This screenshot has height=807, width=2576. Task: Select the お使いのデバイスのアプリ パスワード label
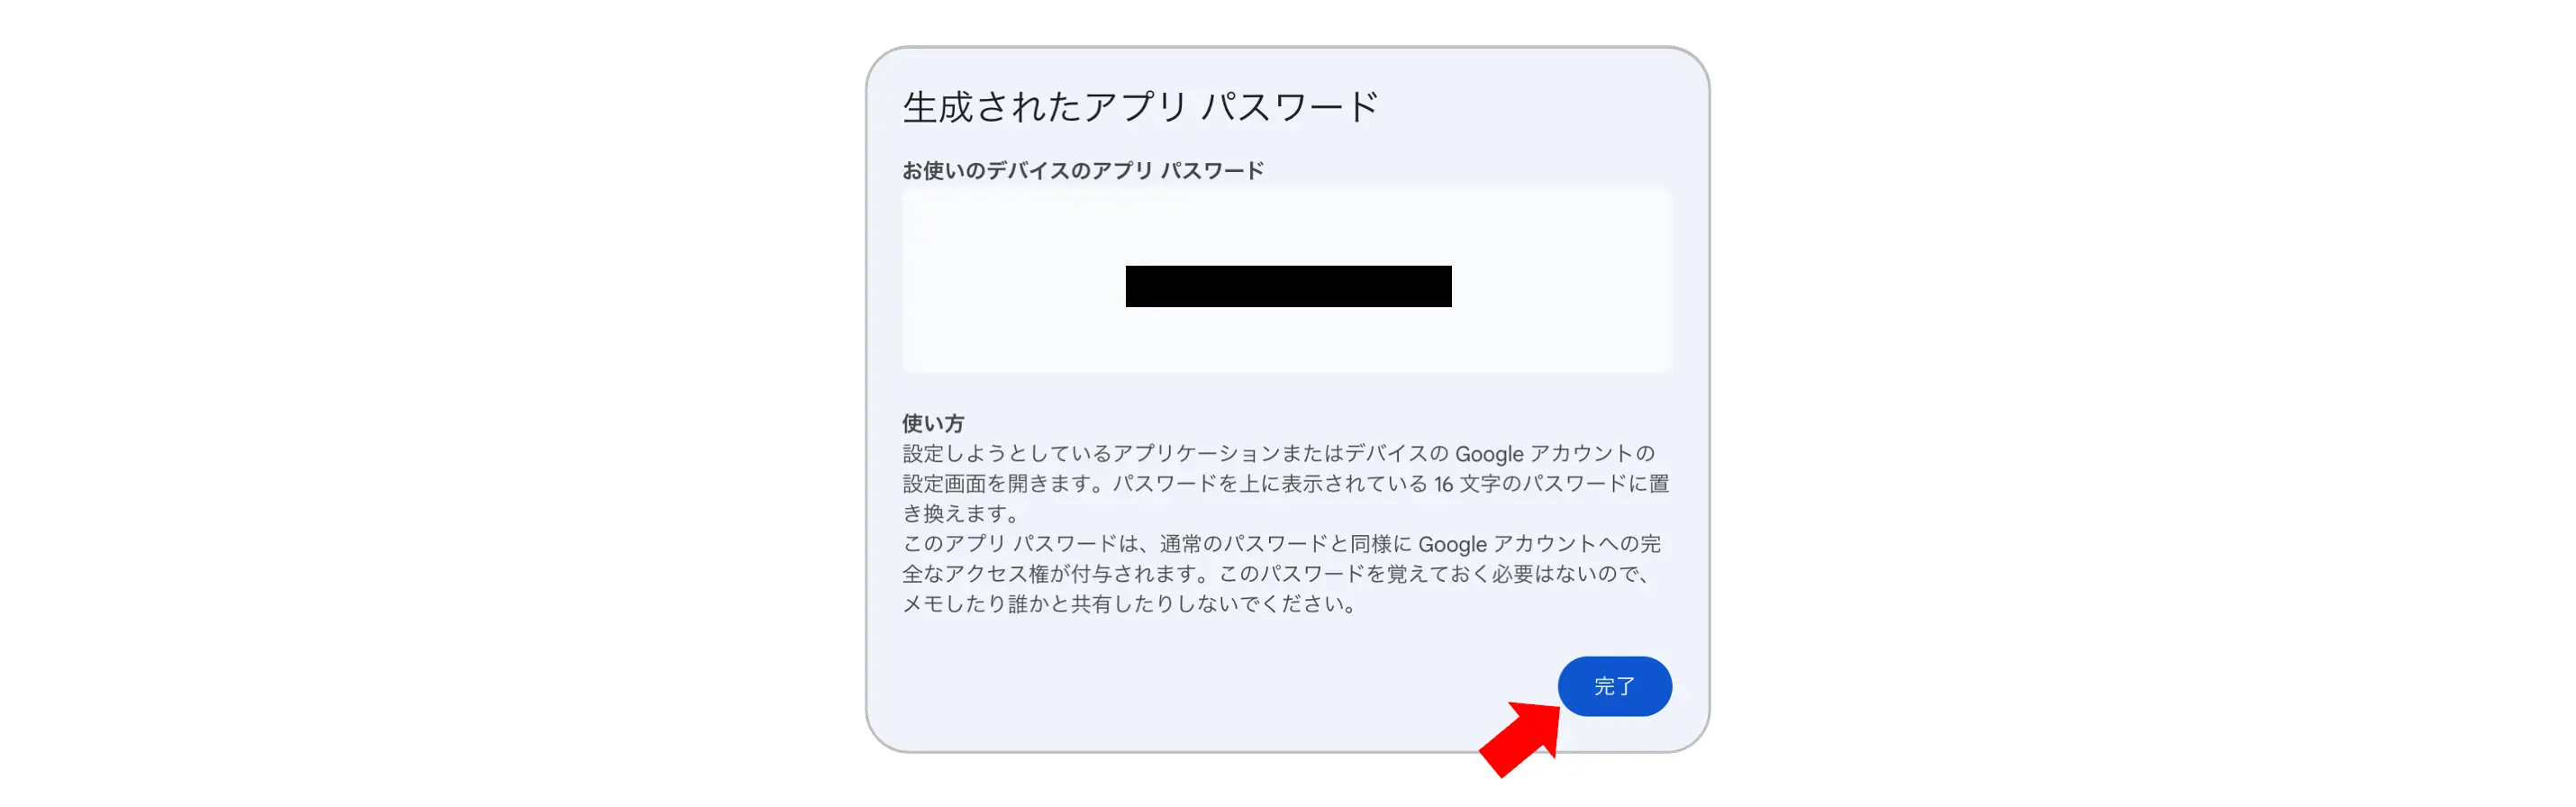[1083, 171]
